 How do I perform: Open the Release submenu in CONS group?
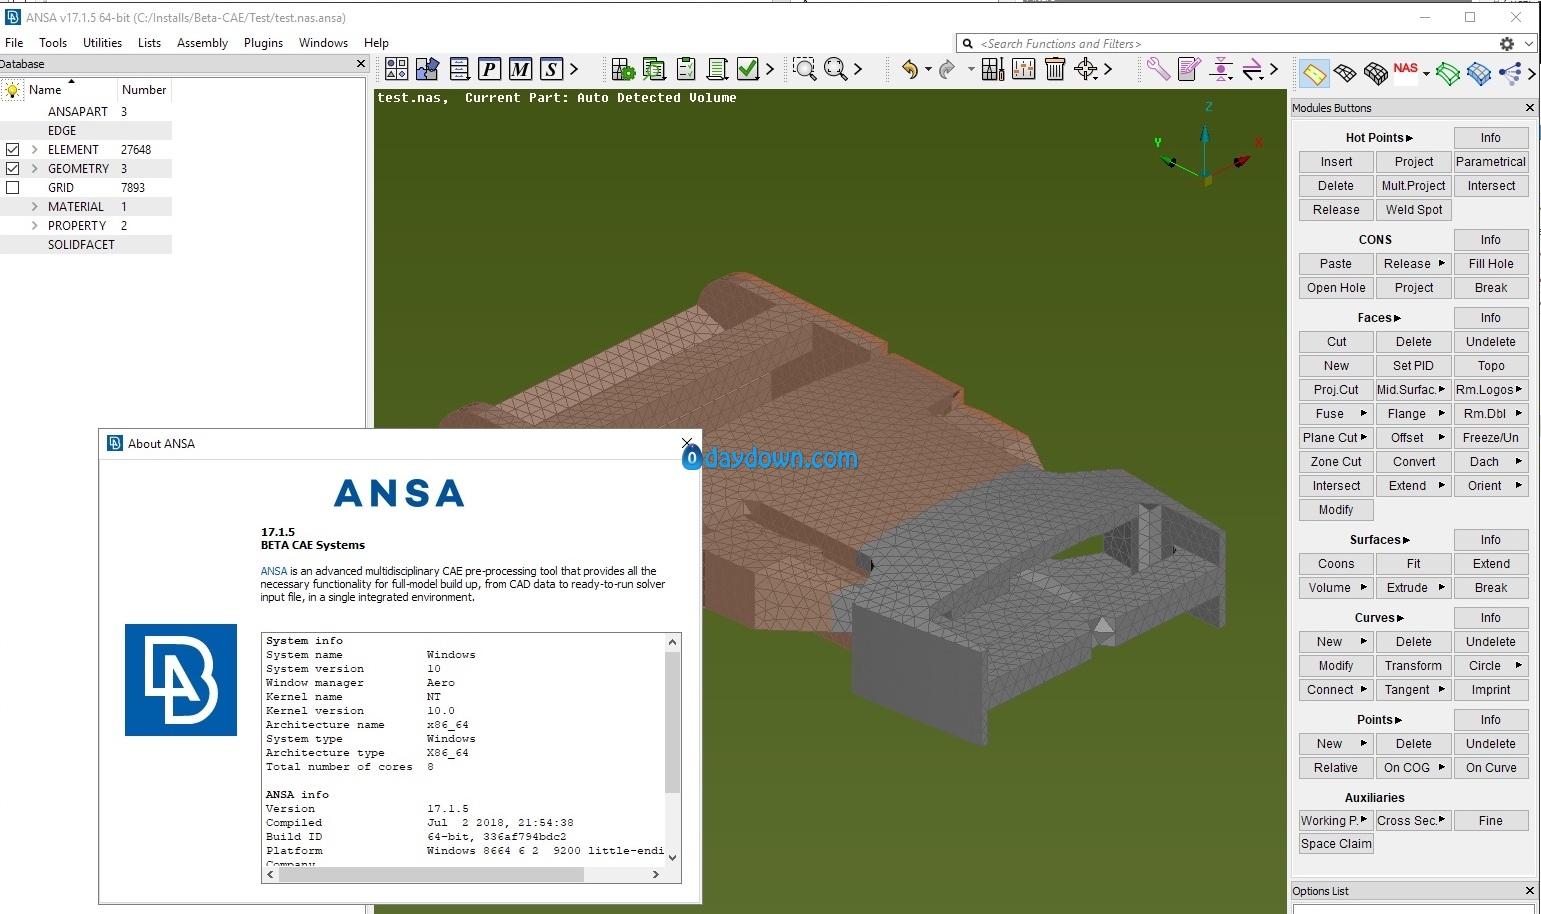pos(1442,264)
